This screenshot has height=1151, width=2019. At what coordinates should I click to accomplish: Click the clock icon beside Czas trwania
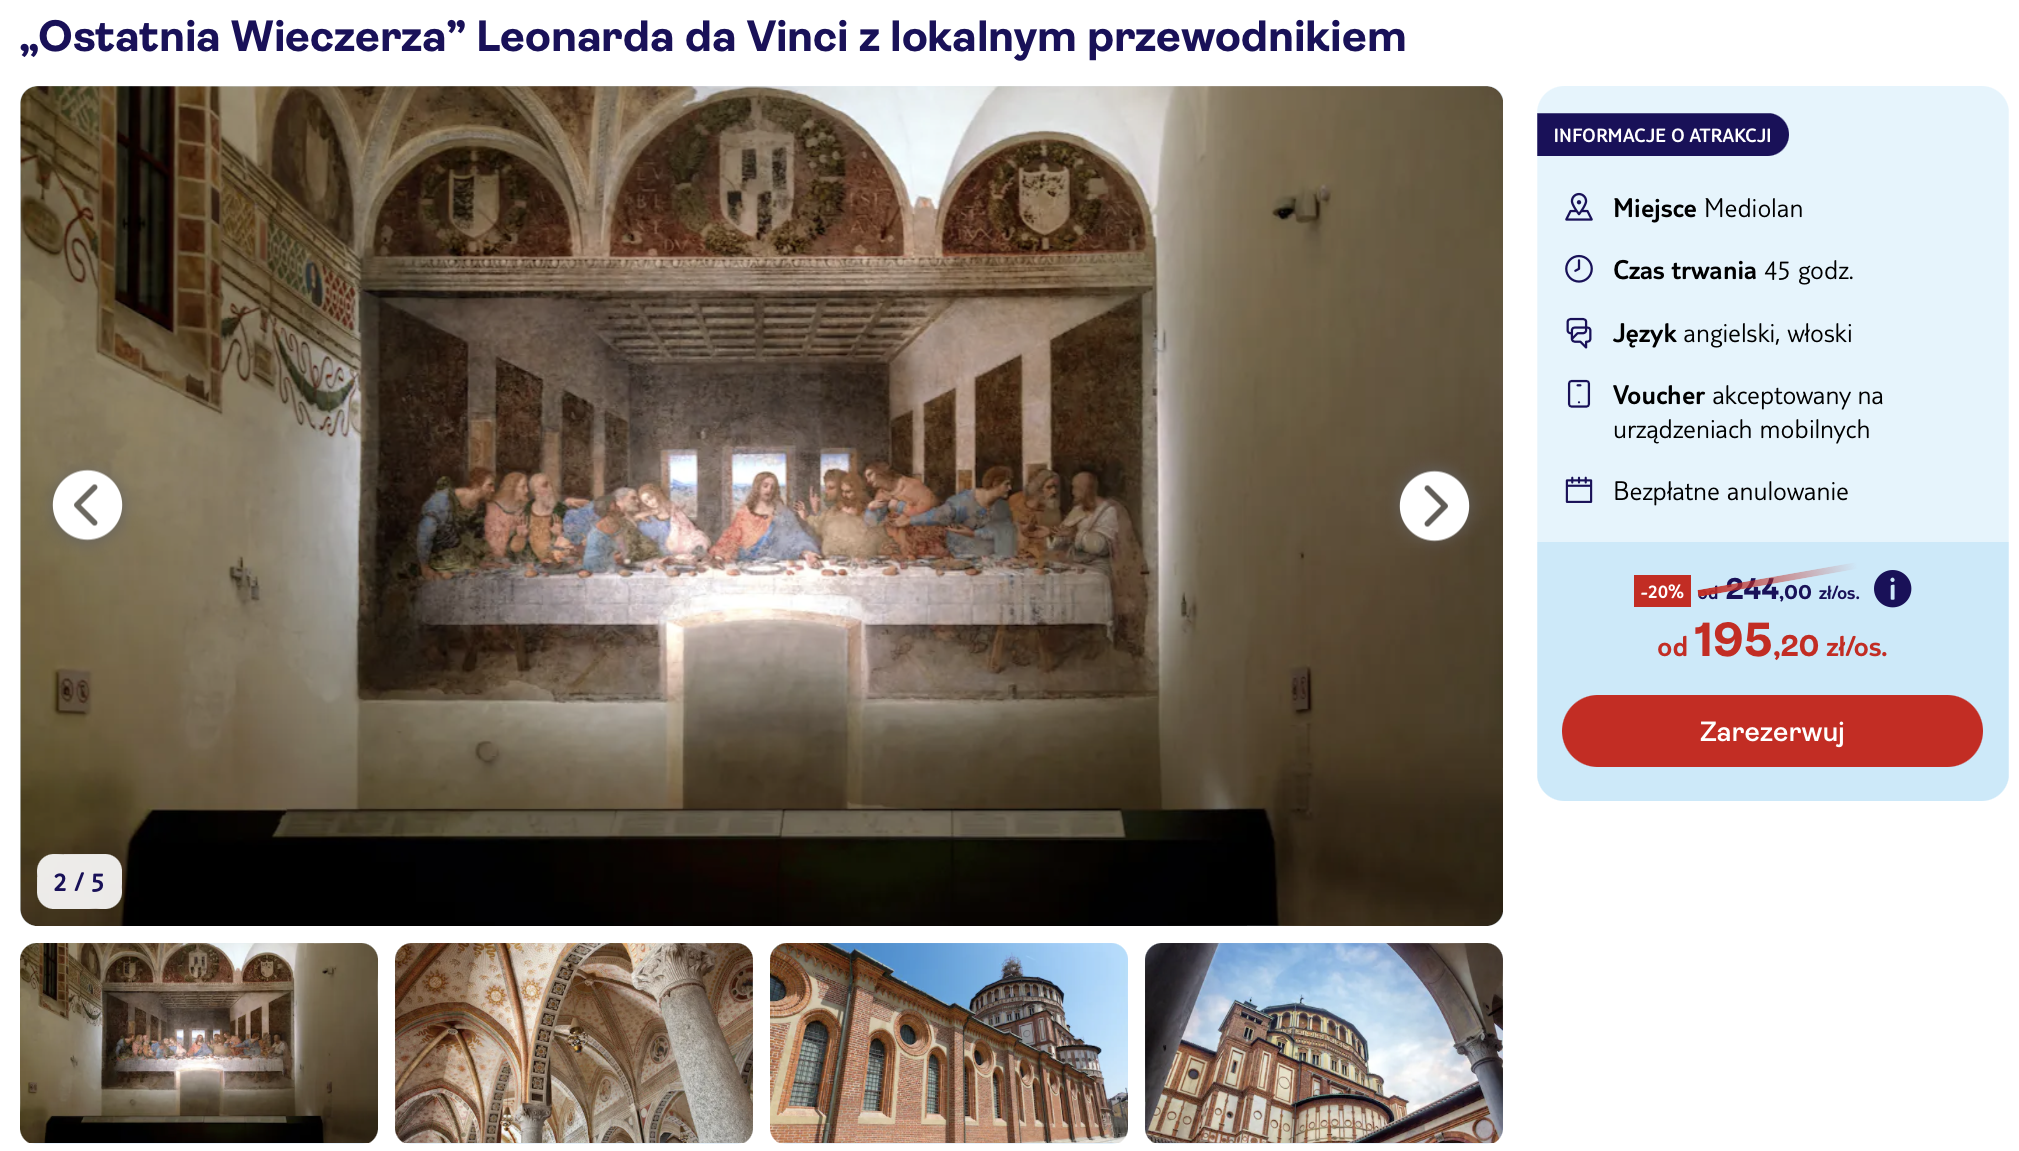click(1578, 269)
